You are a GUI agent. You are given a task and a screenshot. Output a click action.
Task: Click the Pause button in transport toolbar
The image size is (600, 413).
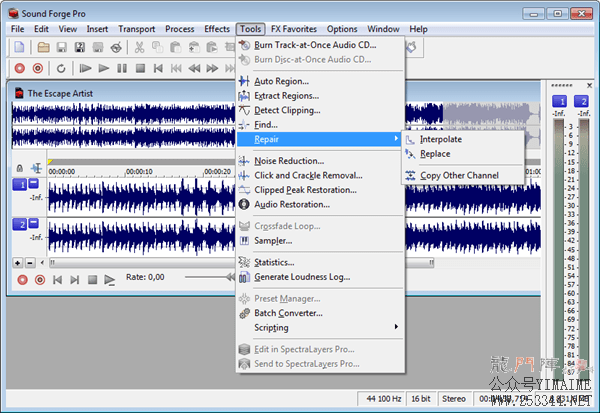[122, 69]
